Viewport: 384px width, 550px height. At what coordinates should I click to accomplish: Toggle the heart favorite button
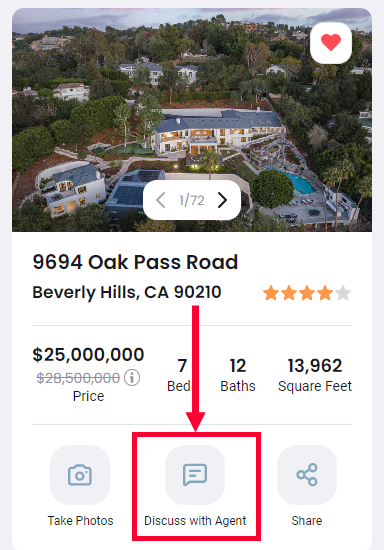click(x=331, y=43)
